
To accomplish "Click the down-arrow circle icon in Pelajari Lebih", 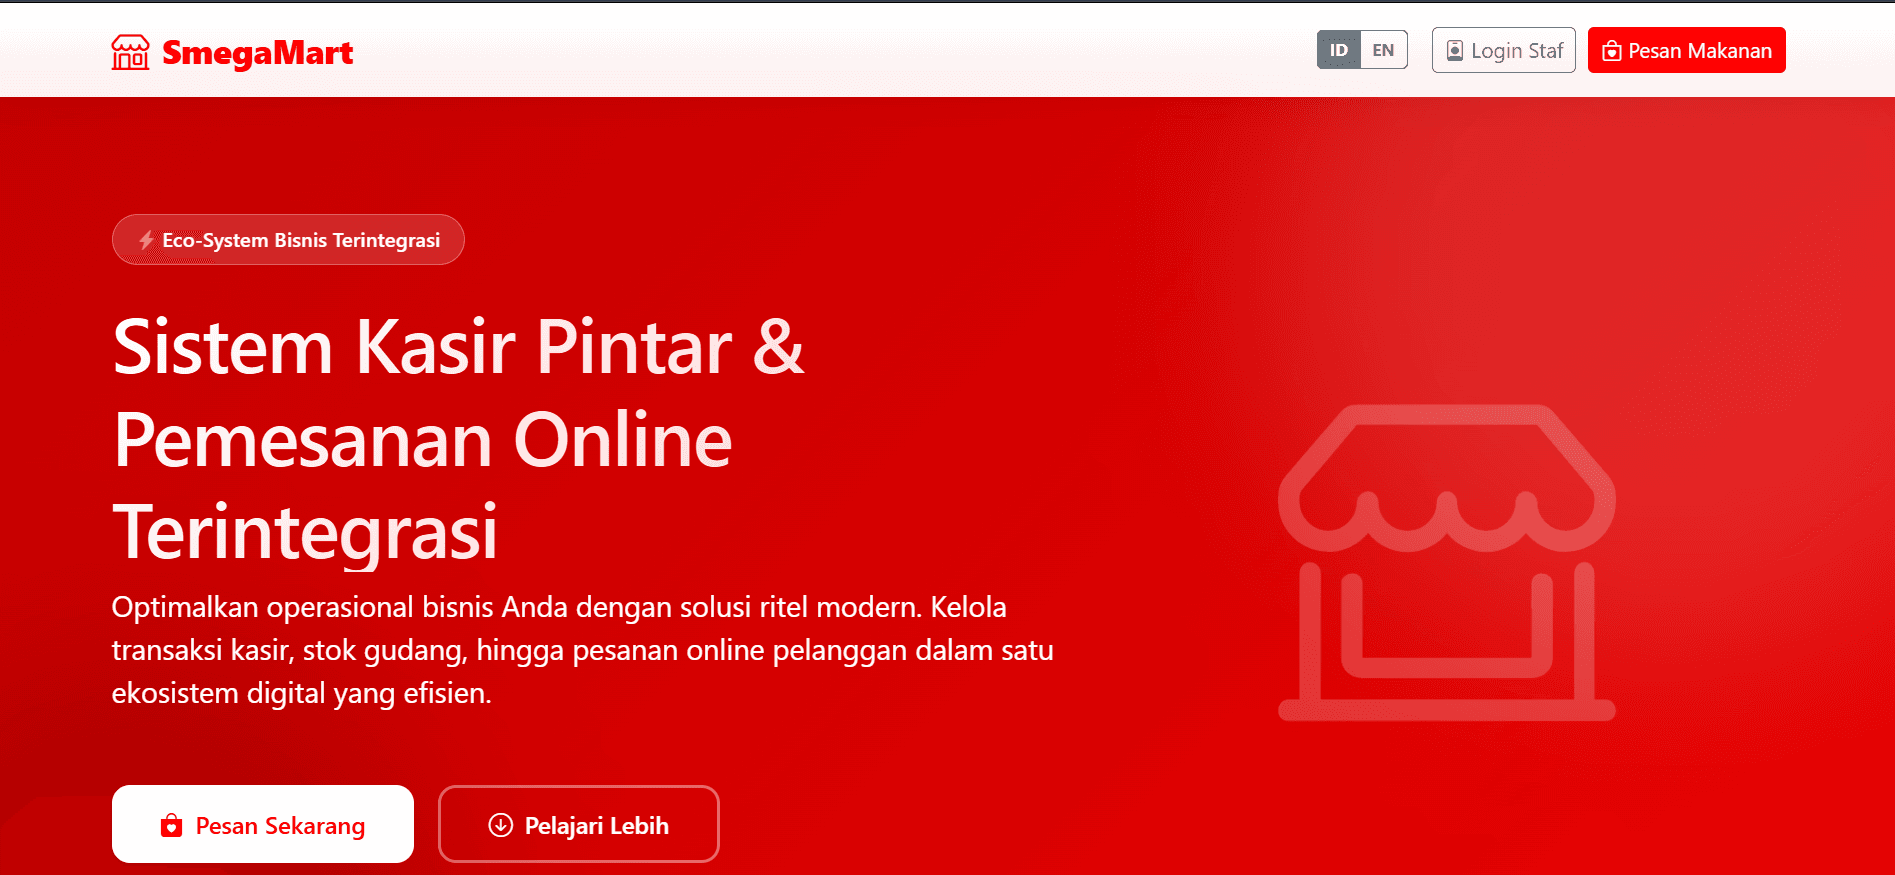I will tap(500, 825).
